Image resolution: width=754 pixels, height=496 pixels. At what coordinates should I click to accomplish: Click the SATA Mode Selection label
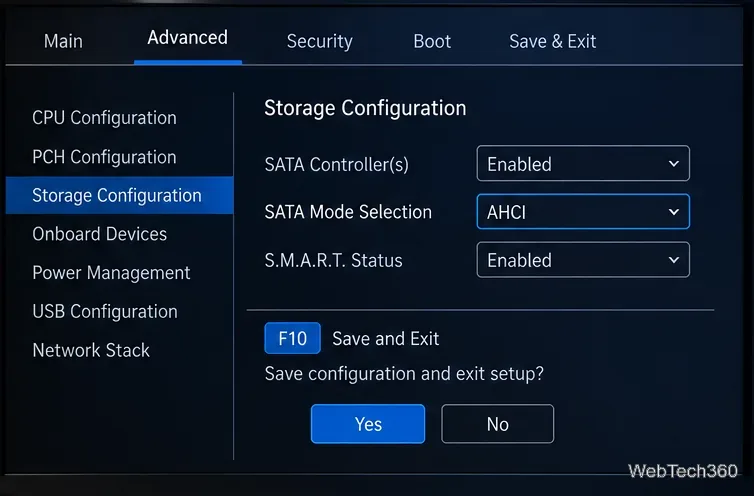348,212
